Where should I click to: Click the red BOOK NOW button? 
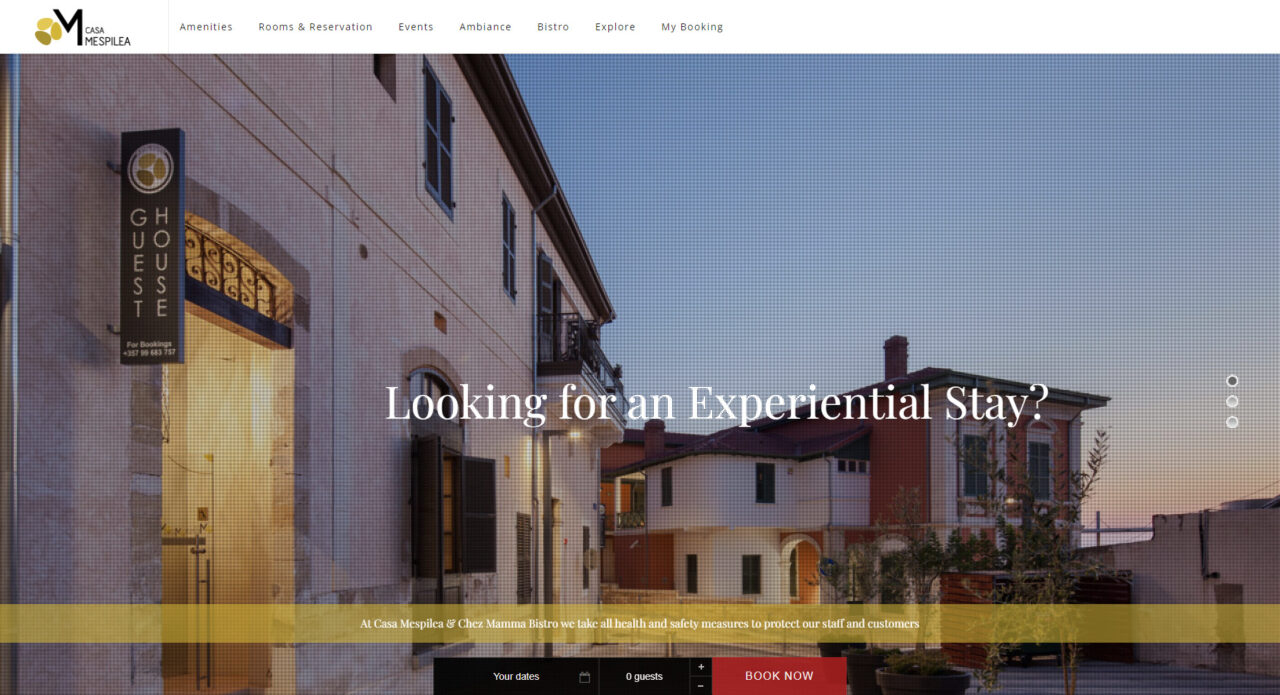[779, 676]
